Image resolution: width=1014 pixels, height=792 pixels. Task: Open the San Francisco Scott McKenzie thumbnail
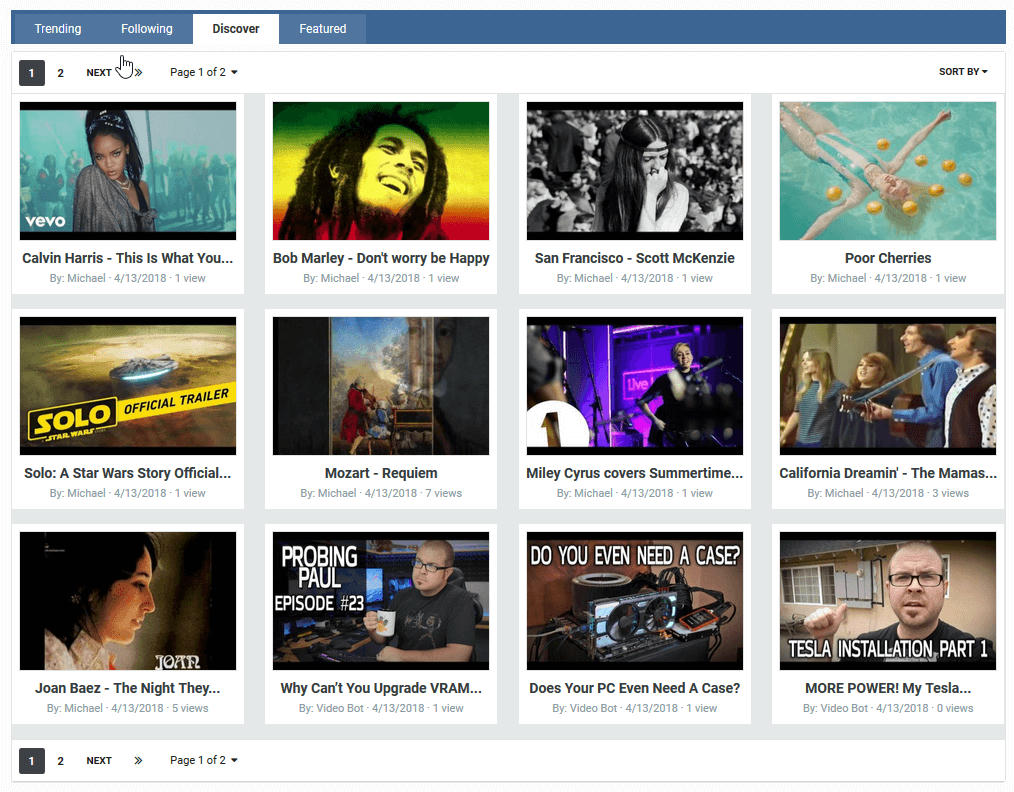[634, 171]
